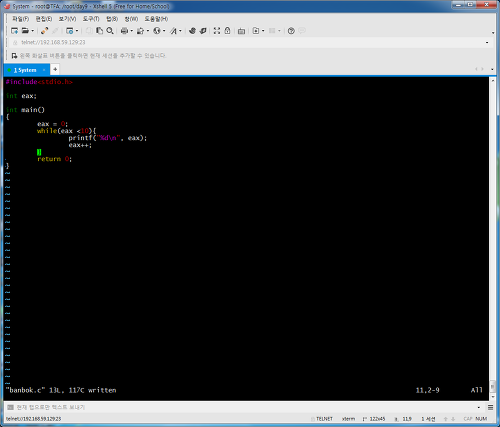The height and width of the screenshot is (427, 500).
Task: Click the status bar up arrow icon
Action: [445, 419]
